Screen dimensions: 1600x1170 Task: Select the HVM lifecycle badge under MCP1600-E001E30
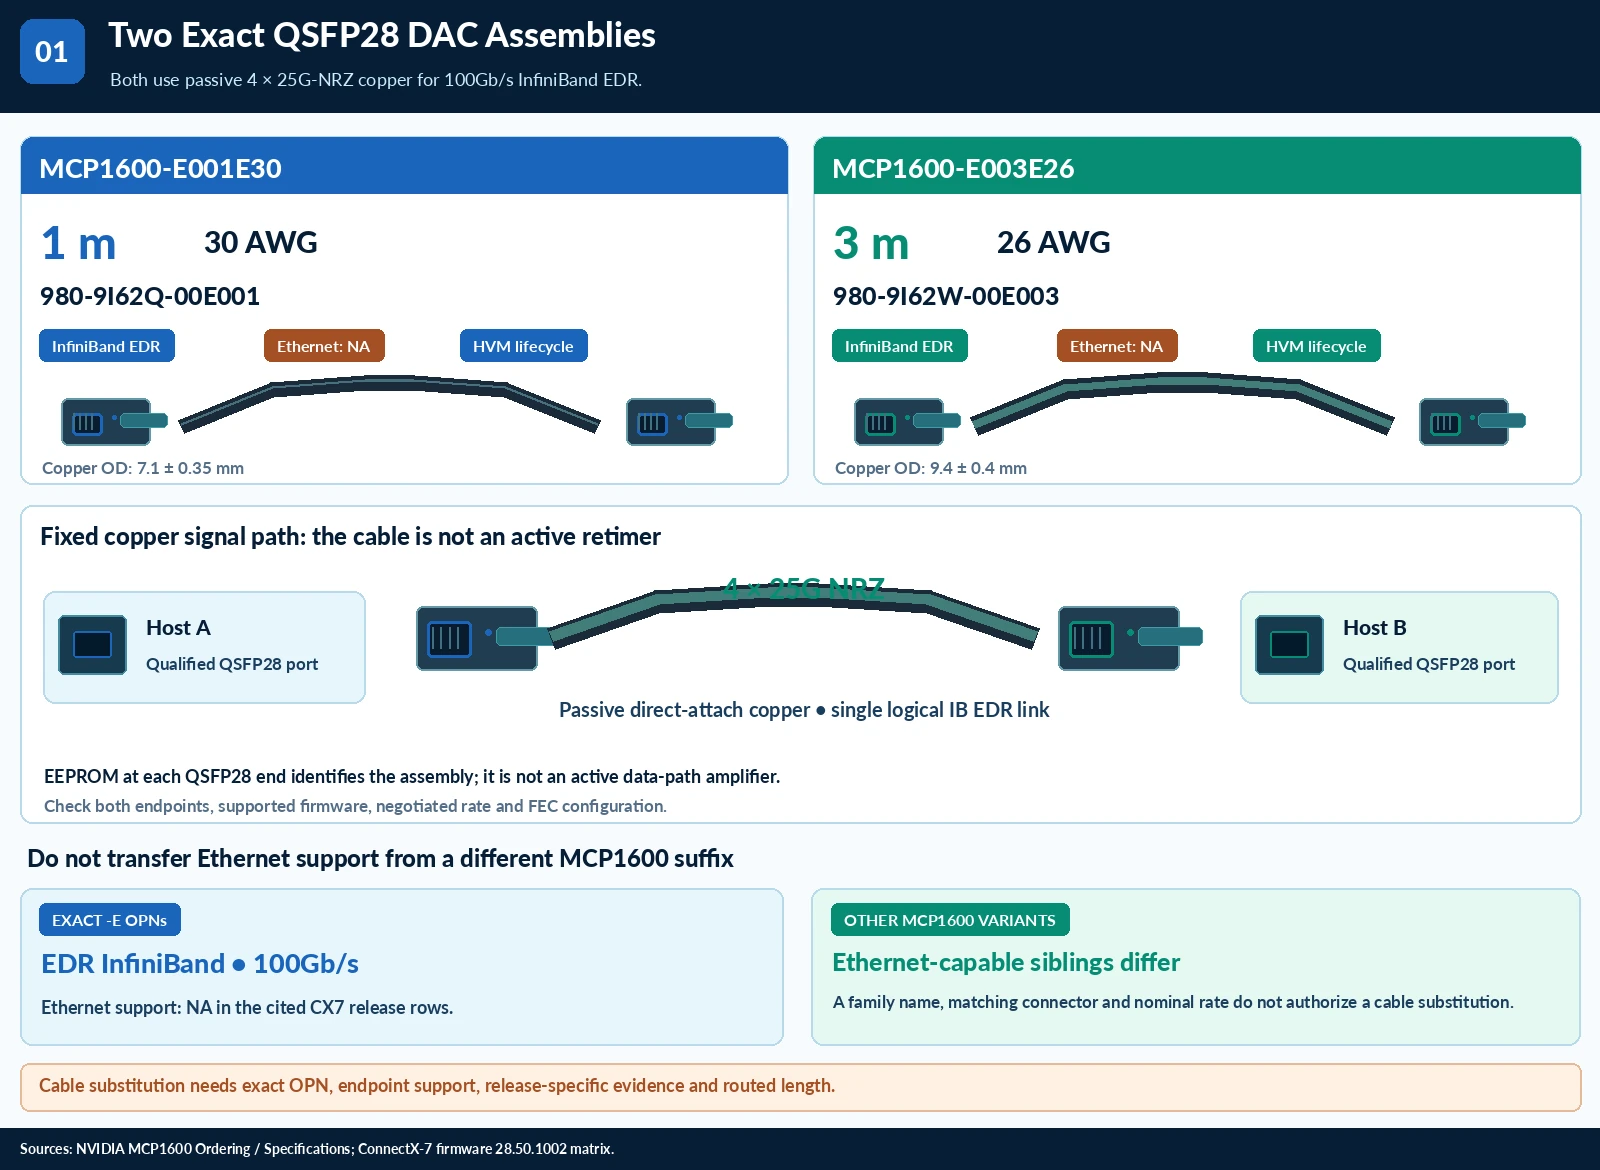524,346
